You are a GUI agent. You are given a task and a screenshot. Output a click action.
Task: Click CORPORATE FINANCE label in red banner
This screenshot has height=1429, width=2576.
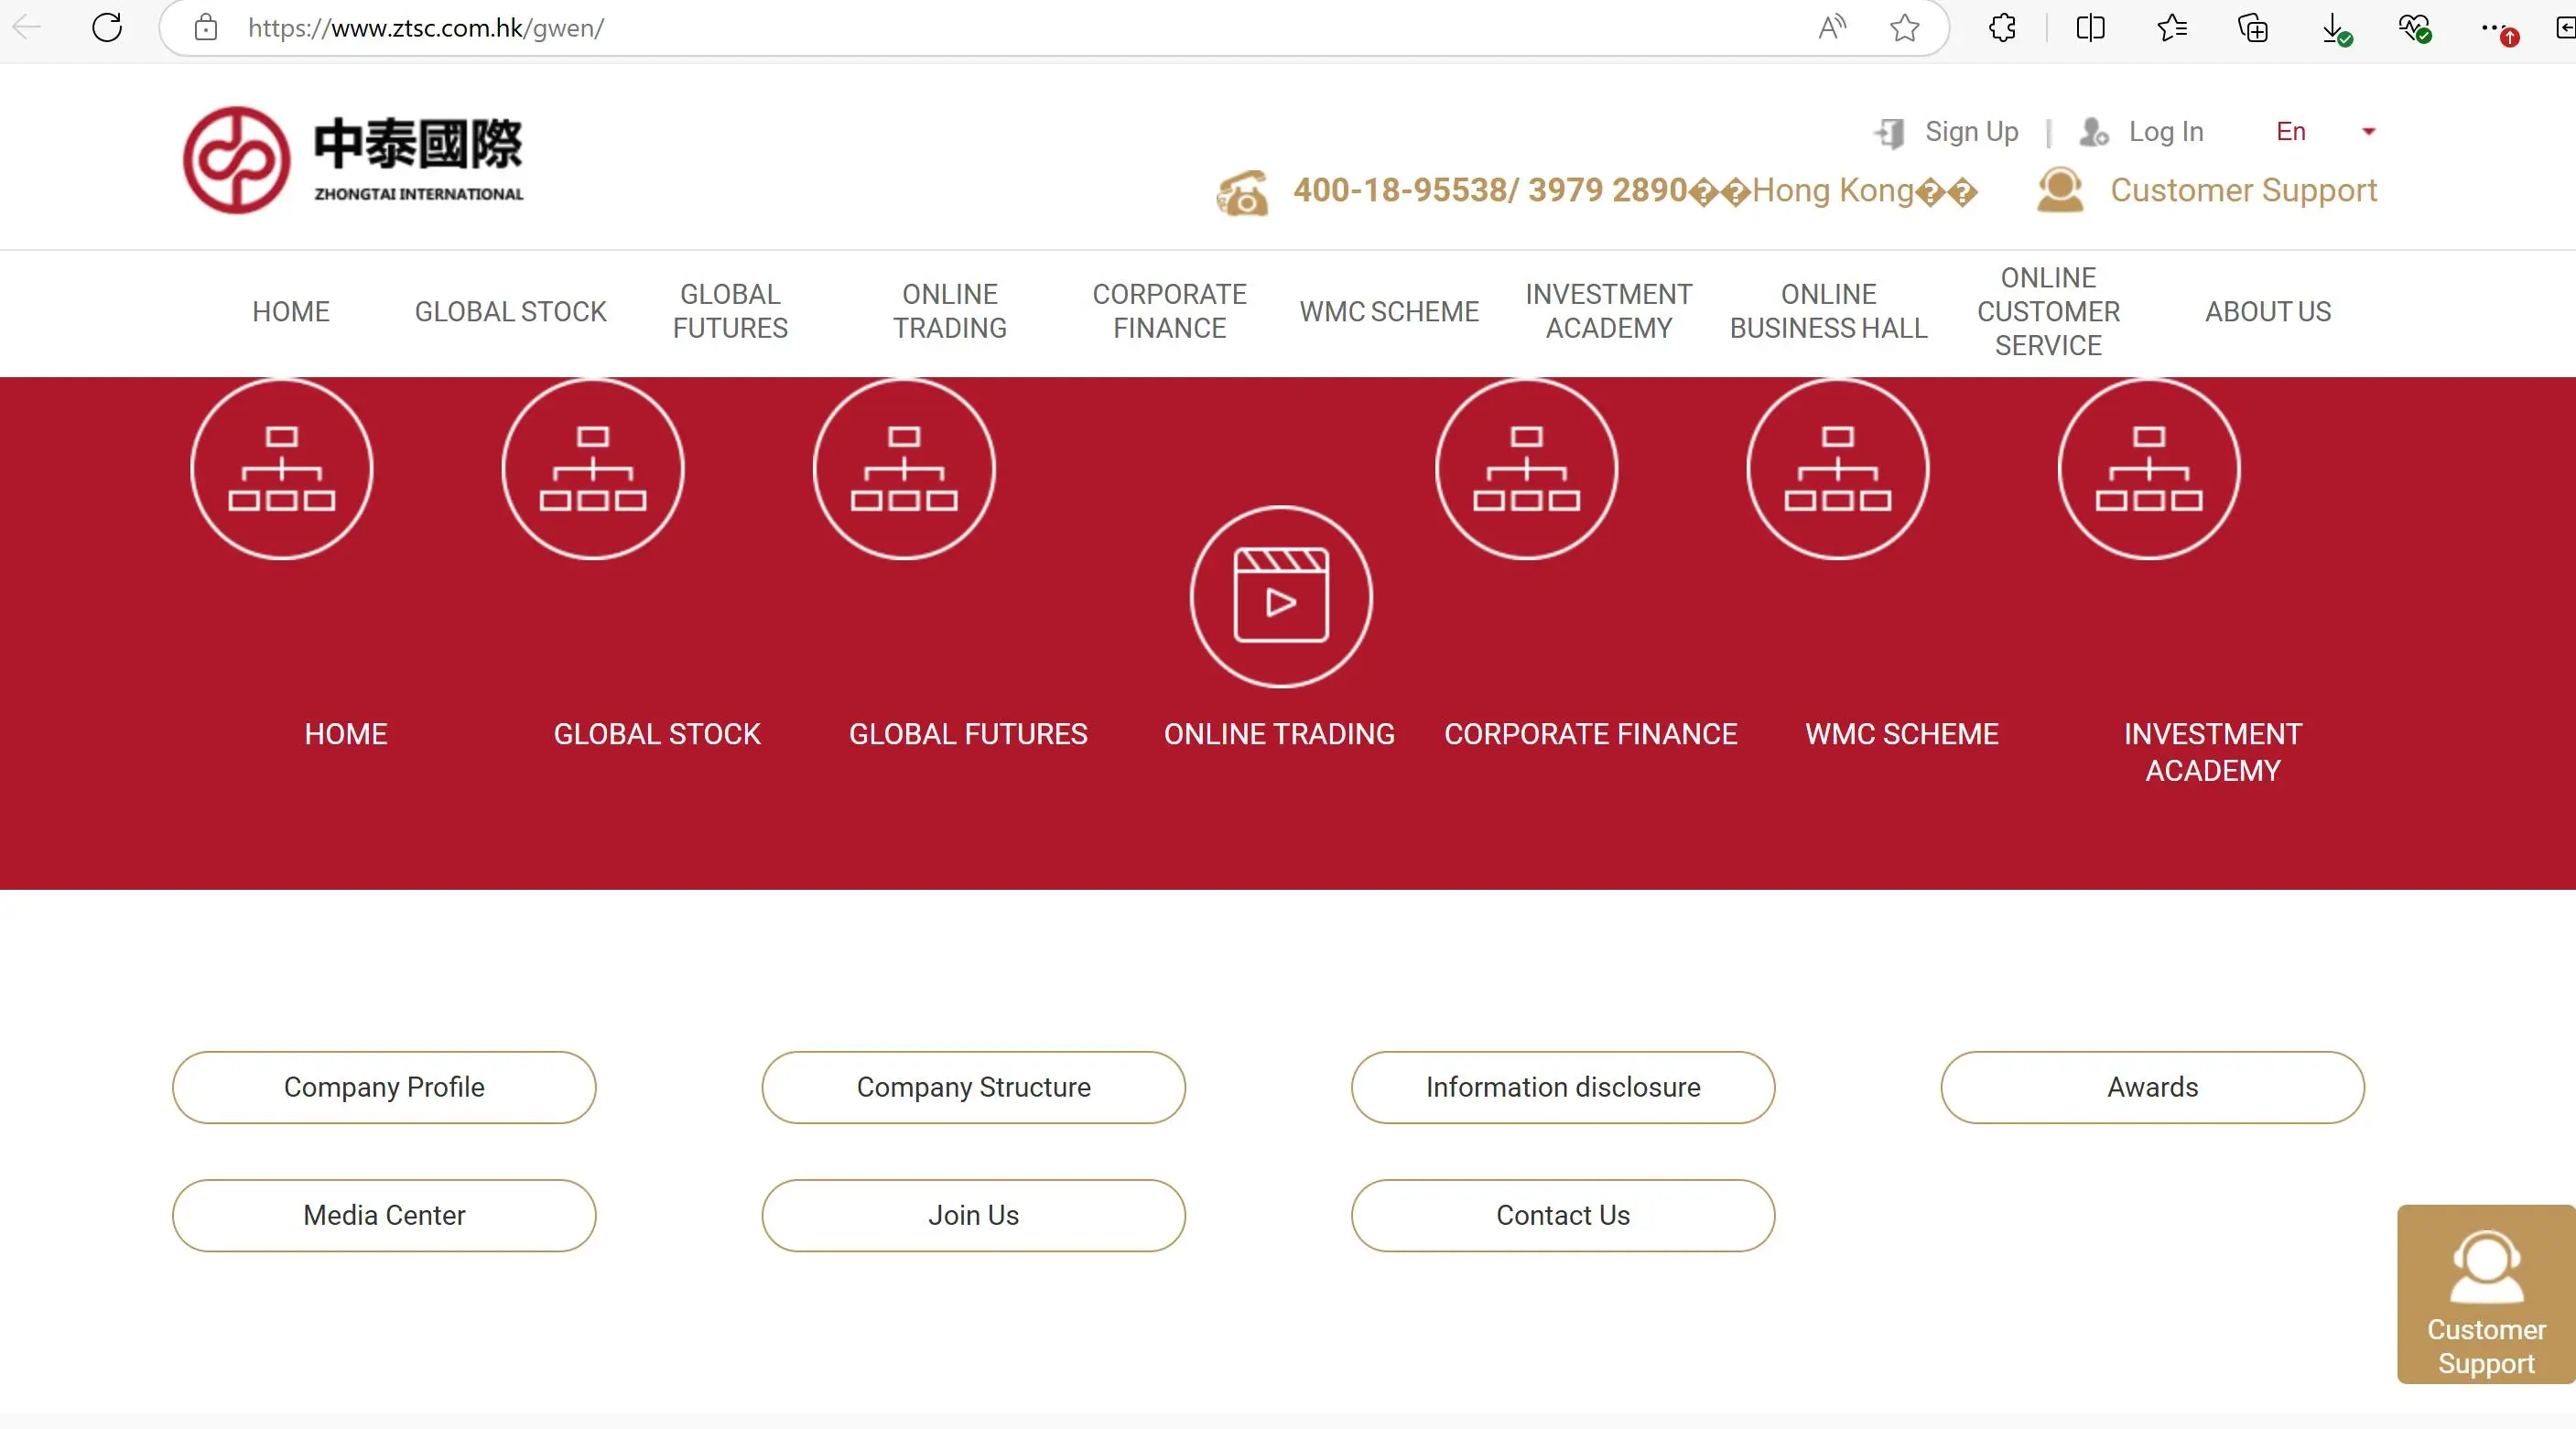click(x=1591, y=734)
